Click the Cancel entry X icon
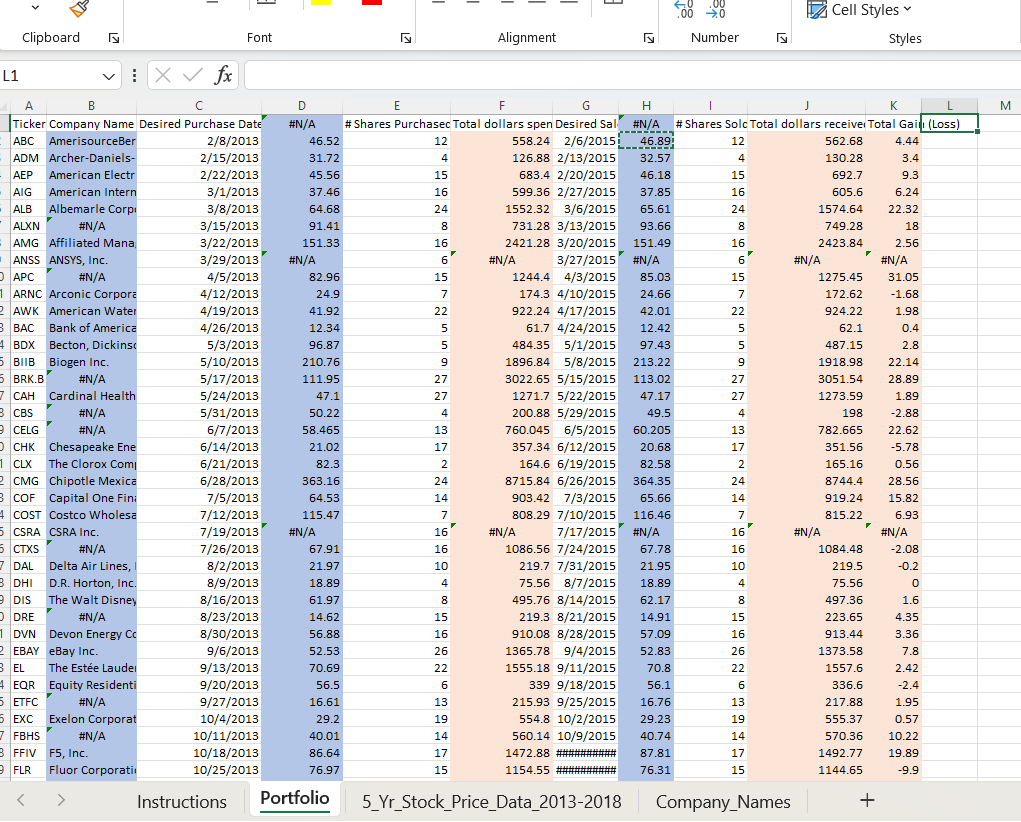1021x822 pixels. click(x=163, y=76)
